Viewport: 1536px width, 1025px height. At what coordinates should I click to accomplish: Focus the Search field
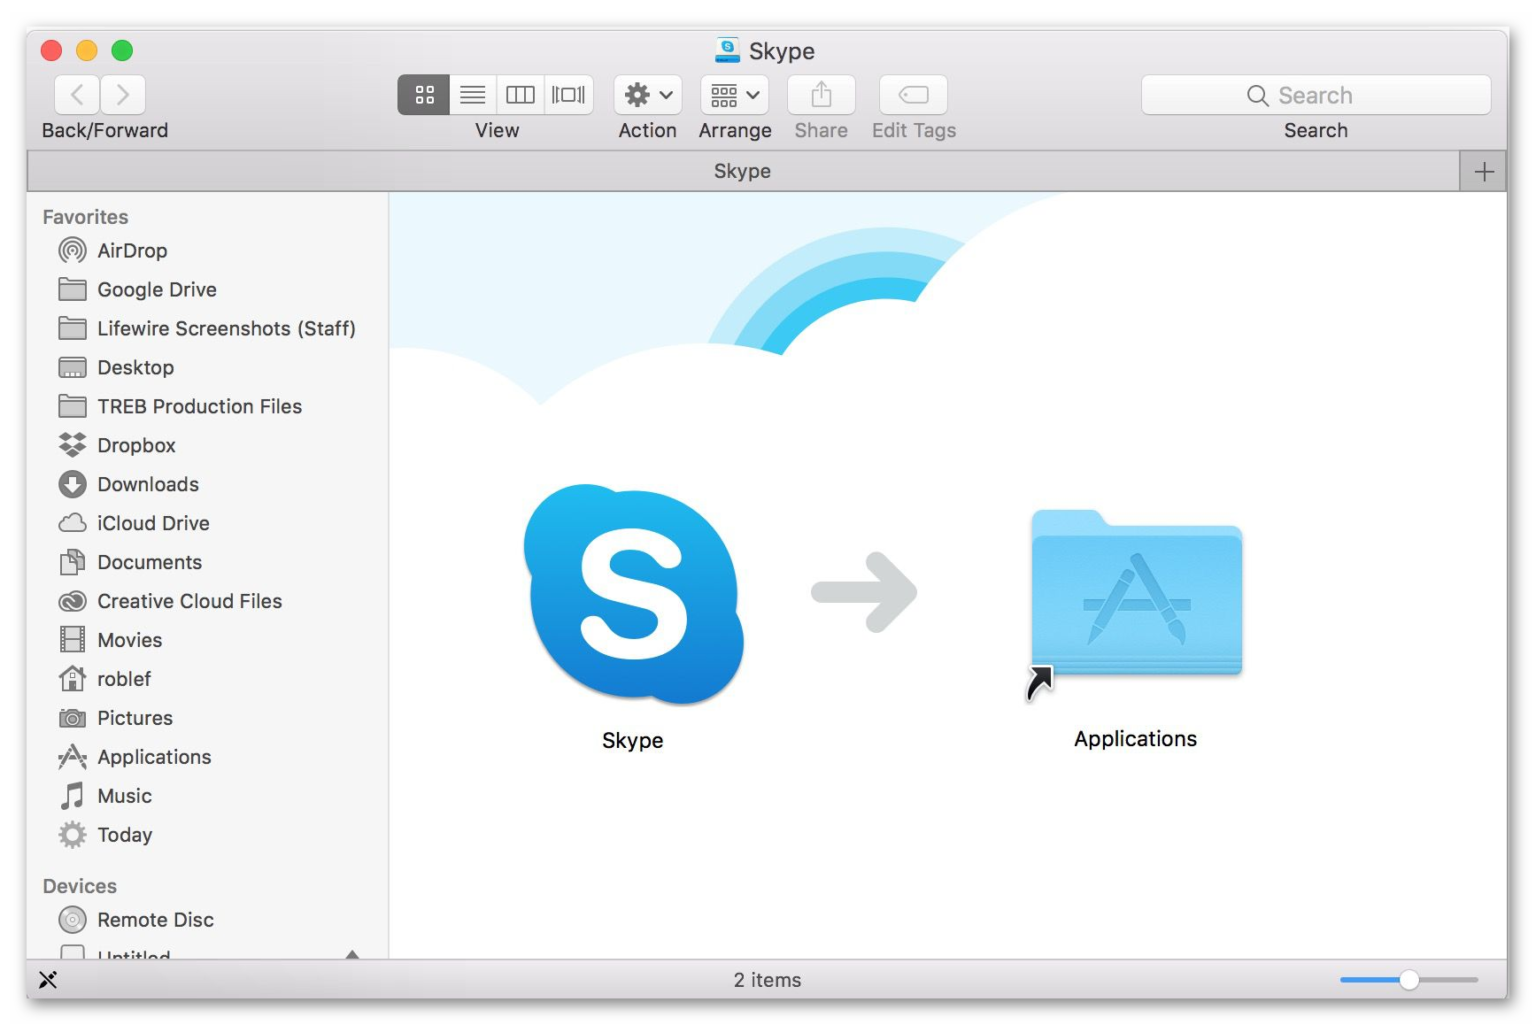1316,95
